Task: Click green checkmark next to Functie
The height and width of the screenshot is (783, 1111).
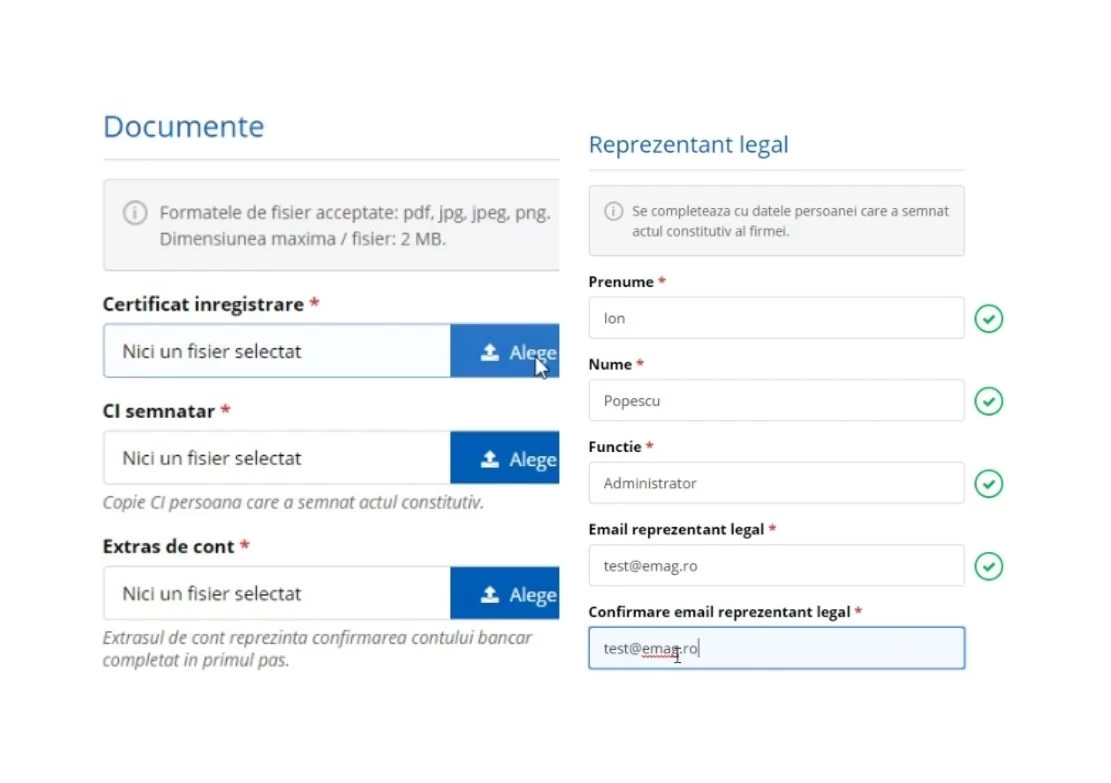Action: click(x=988, y=484)
